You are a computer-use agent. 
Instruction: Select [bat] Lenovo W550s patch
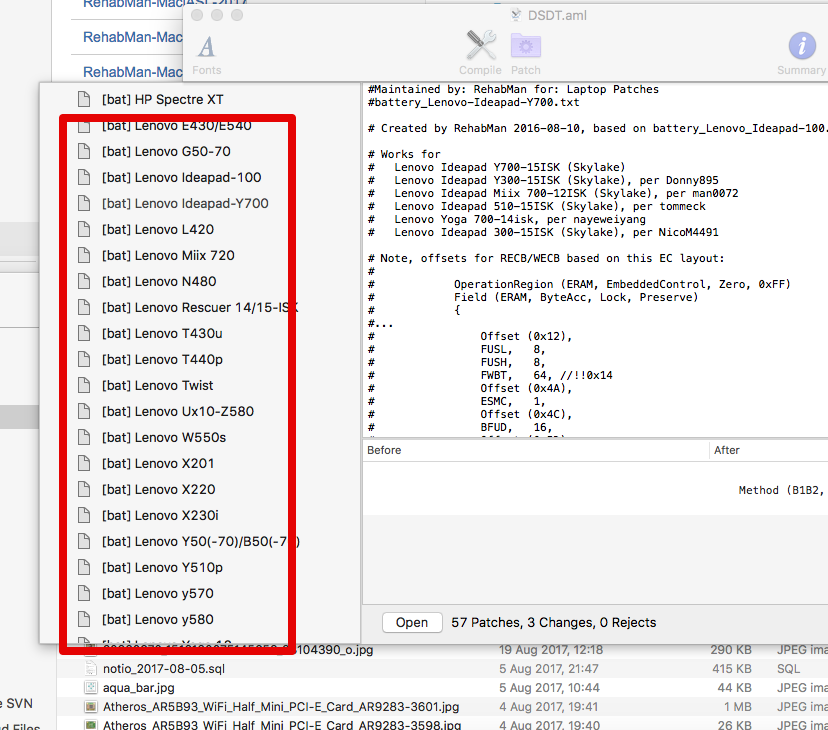tap(164, 437)
